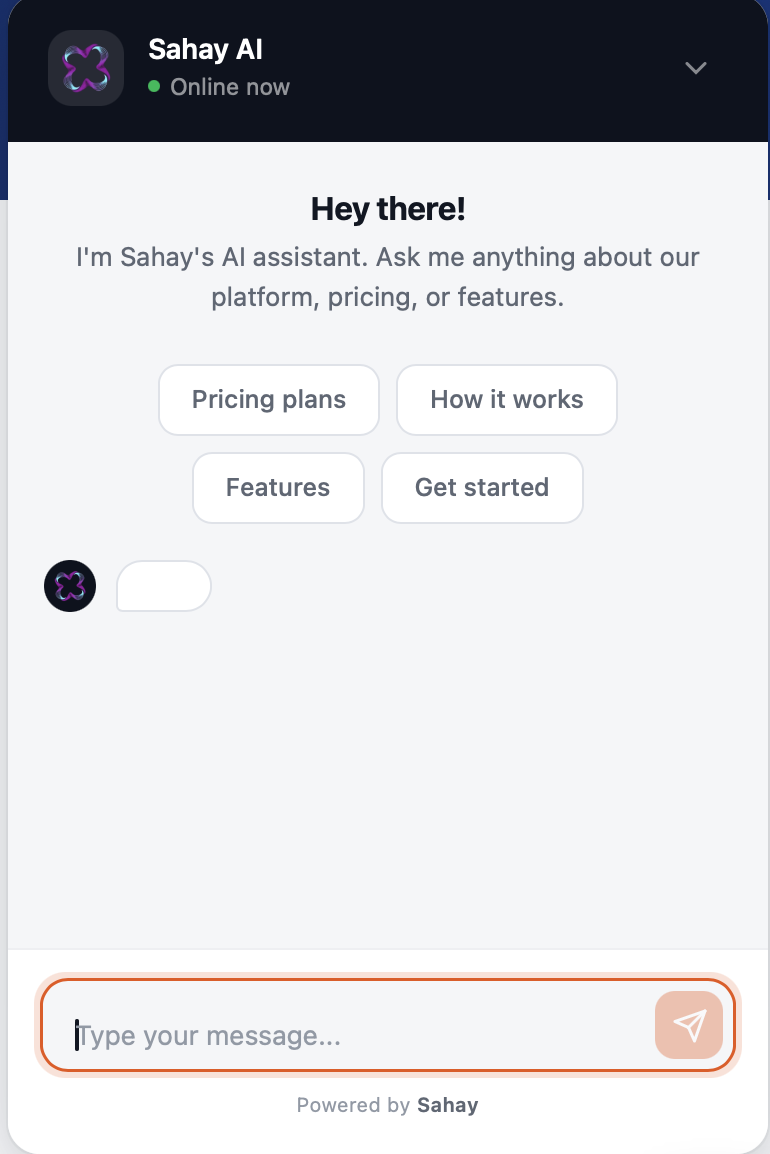Choose the How it works suggestion
Image resolution: width=770 pixels, height=1154 pixels.
[506, 399]
